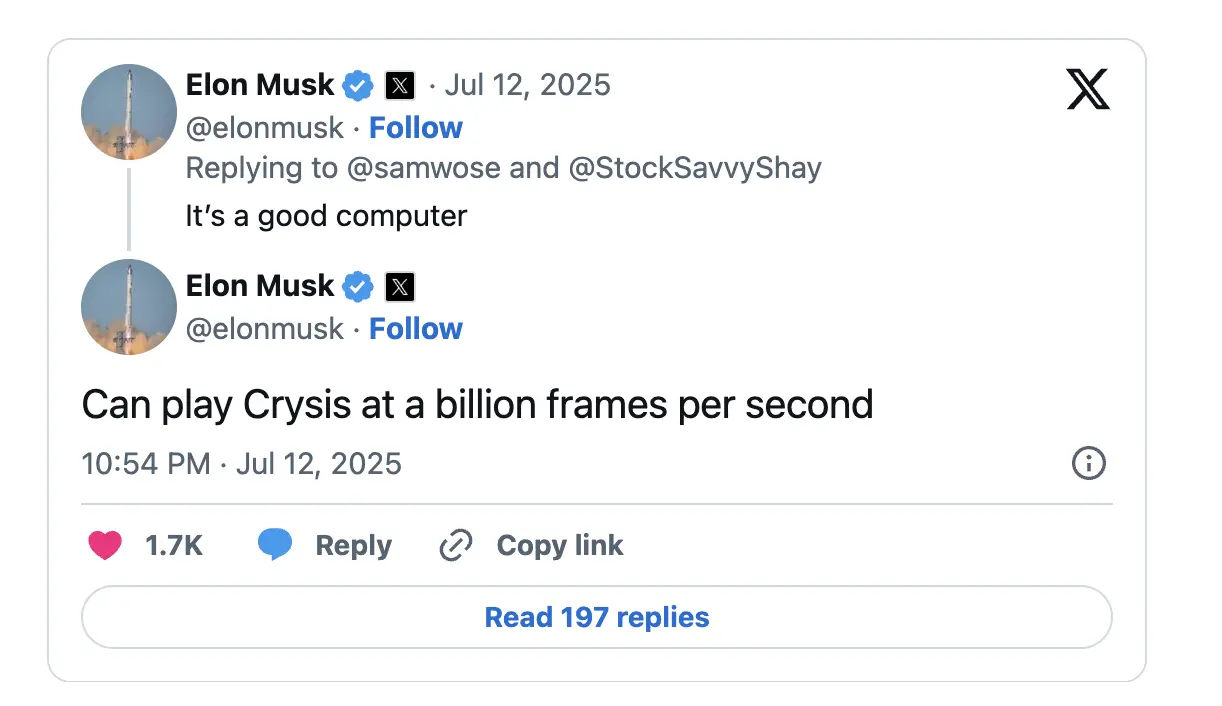Viewport: 1222px width, 706px height.
Task: Follow from the second tweet's Follow link
Action: point(416,329)
